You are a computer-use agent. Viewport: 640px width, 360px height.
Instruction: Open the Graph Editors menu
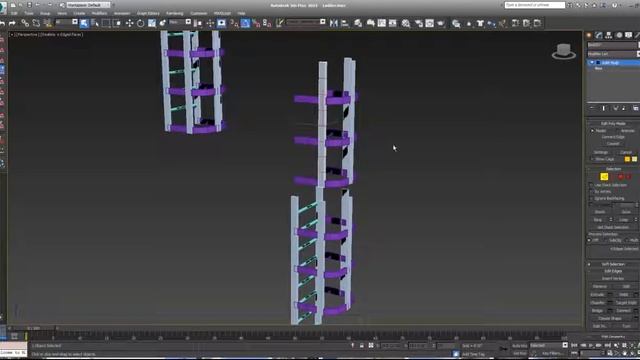148,13
